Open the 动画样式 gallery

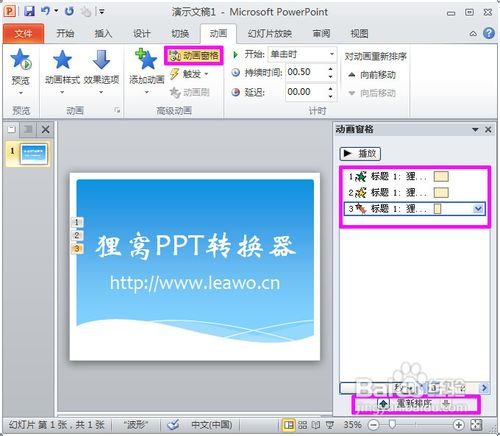[x=62, y=71]
